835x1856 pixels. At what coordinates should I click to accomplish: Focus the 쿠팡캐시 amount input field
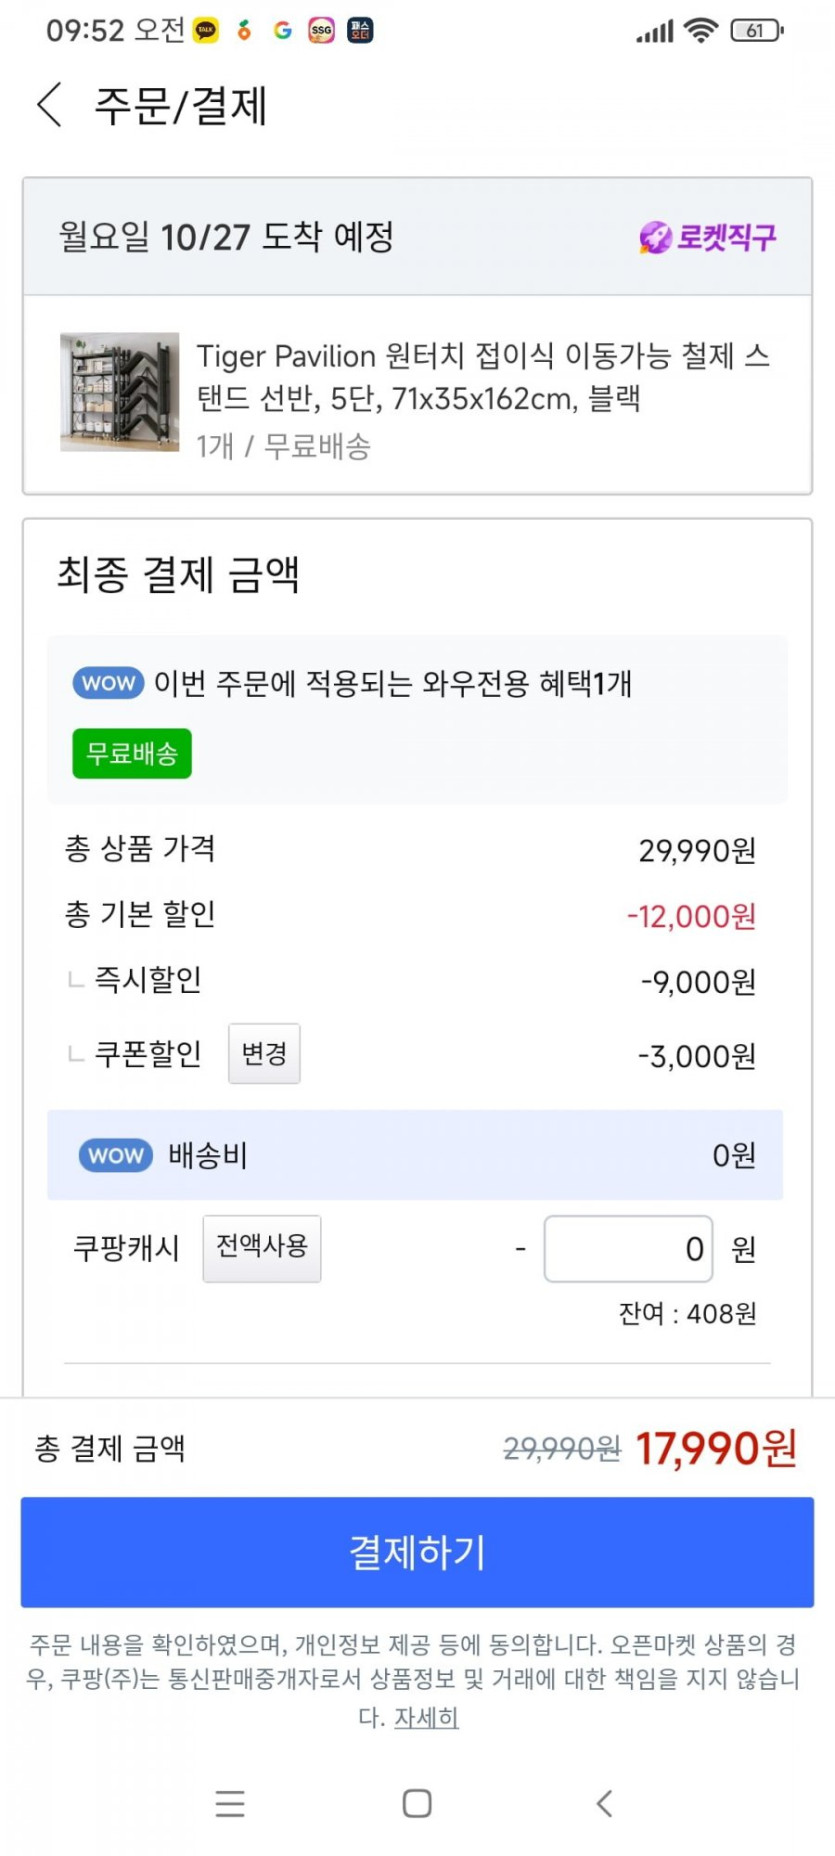click(628, 1248)
